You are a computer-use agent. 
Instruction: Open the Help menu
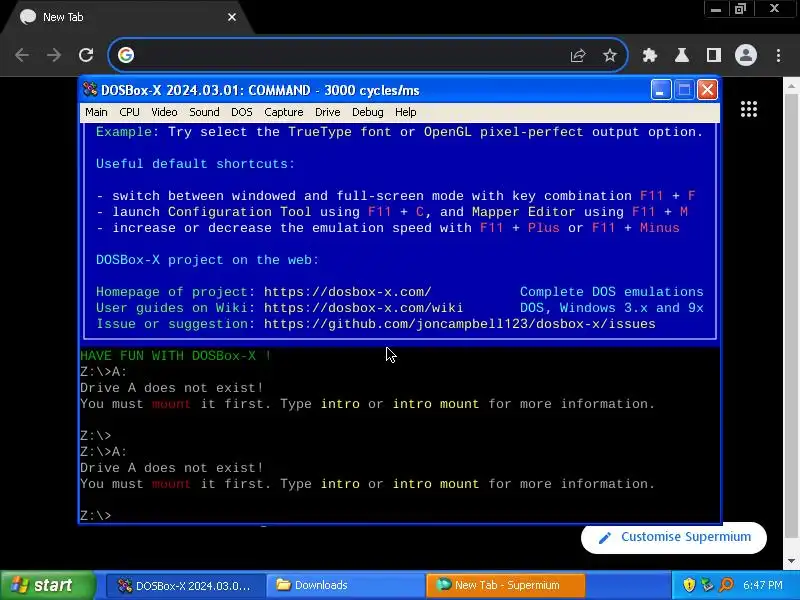point(406,112)
